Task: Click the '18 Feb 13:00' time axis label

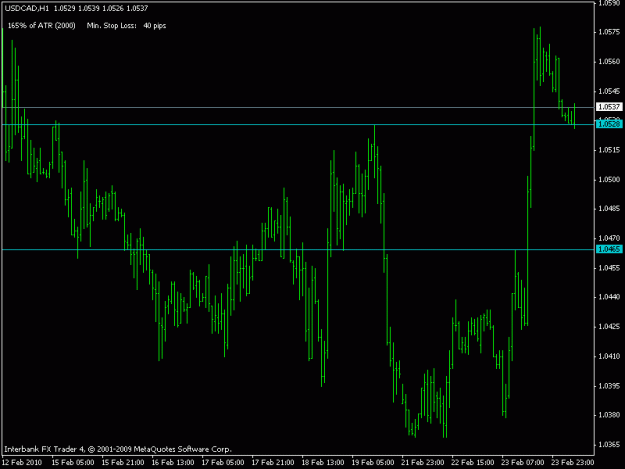Action: pos(323,462)
